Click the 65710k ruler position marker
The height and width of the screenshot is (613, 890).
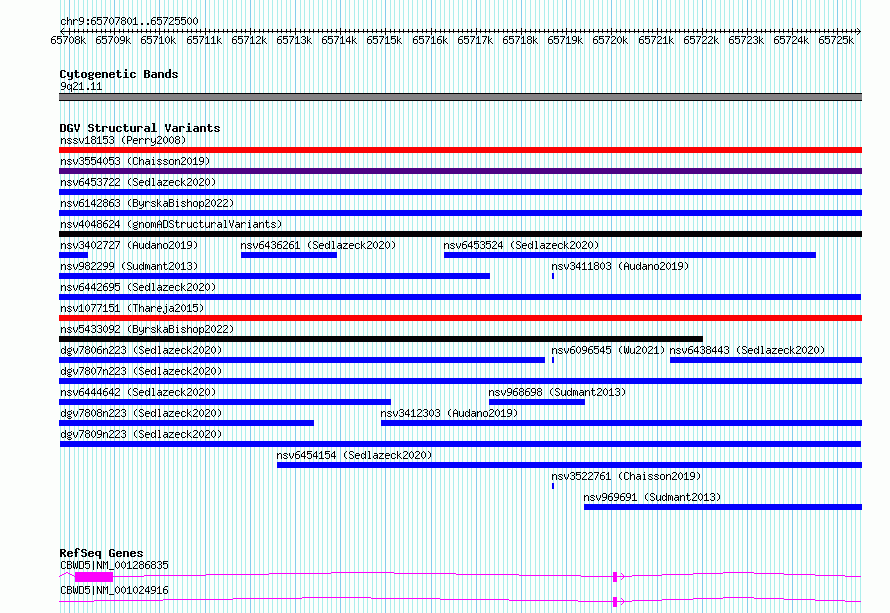coord(158,40)
